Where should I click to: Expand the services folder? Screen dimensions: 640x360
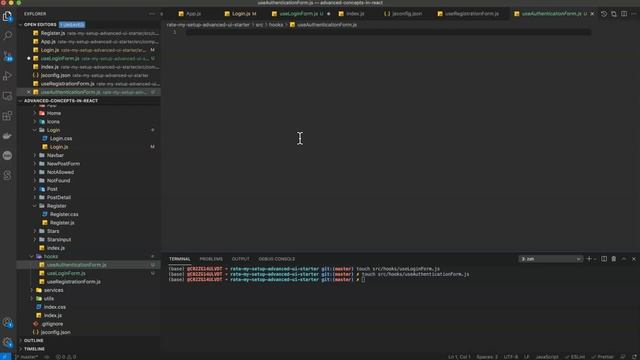53,290
